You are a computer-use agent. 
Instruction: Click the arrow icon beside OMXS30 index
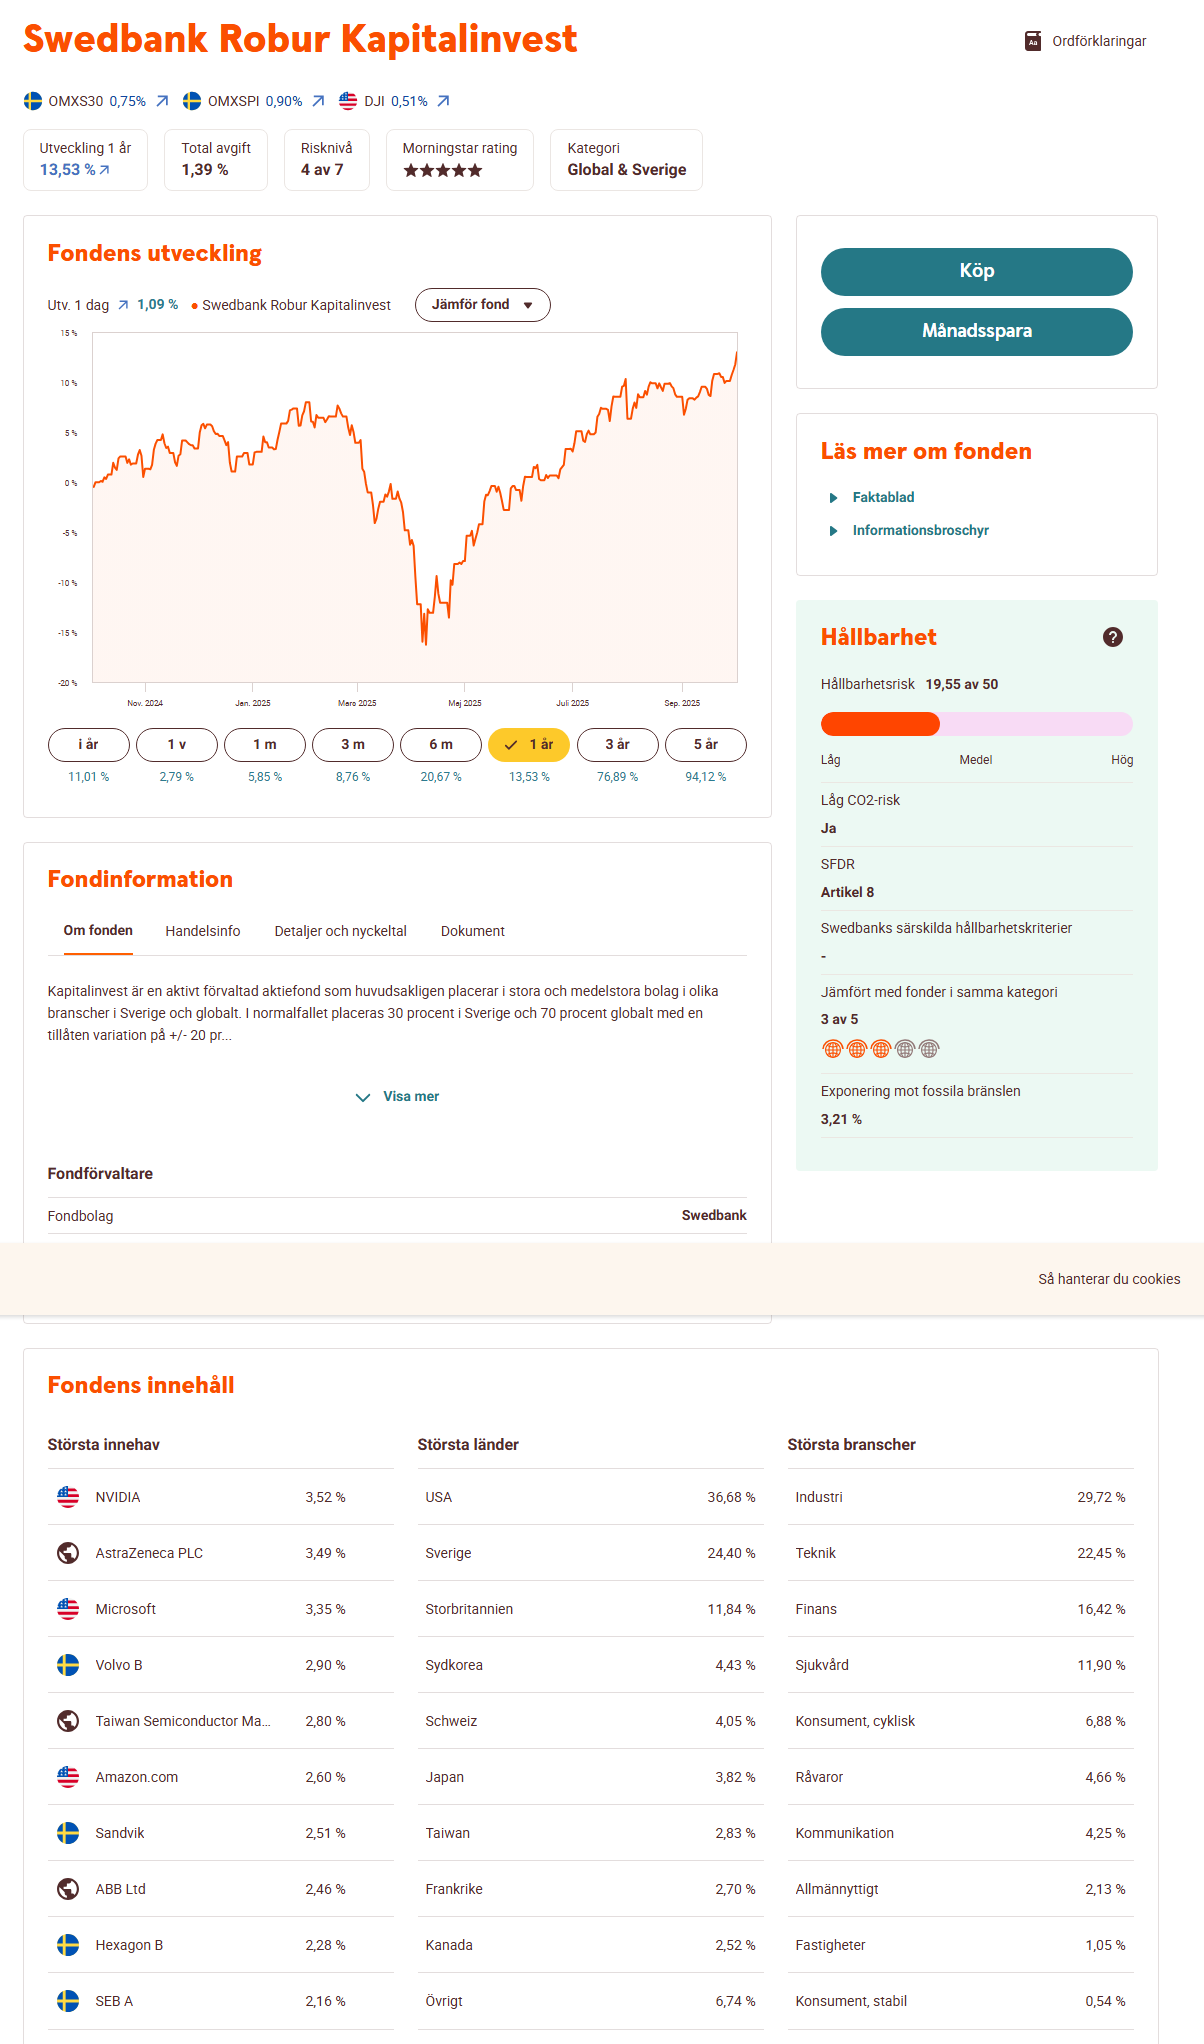click(162, 101)
